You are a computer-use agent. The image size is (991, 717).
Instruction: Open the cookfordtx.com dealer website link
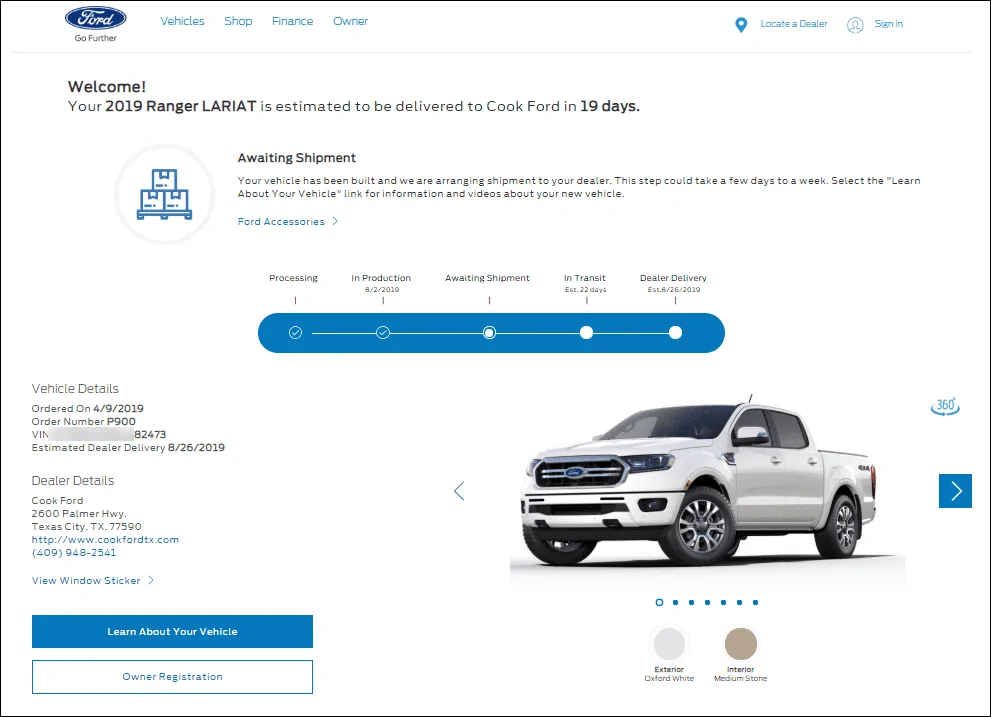pyautogui.click(x=106, y=539)
